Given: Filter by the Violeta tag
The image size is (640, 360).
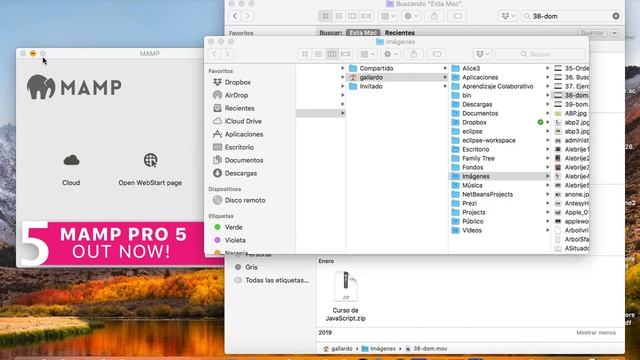Looking at the screenshot, I should (235, 240).
